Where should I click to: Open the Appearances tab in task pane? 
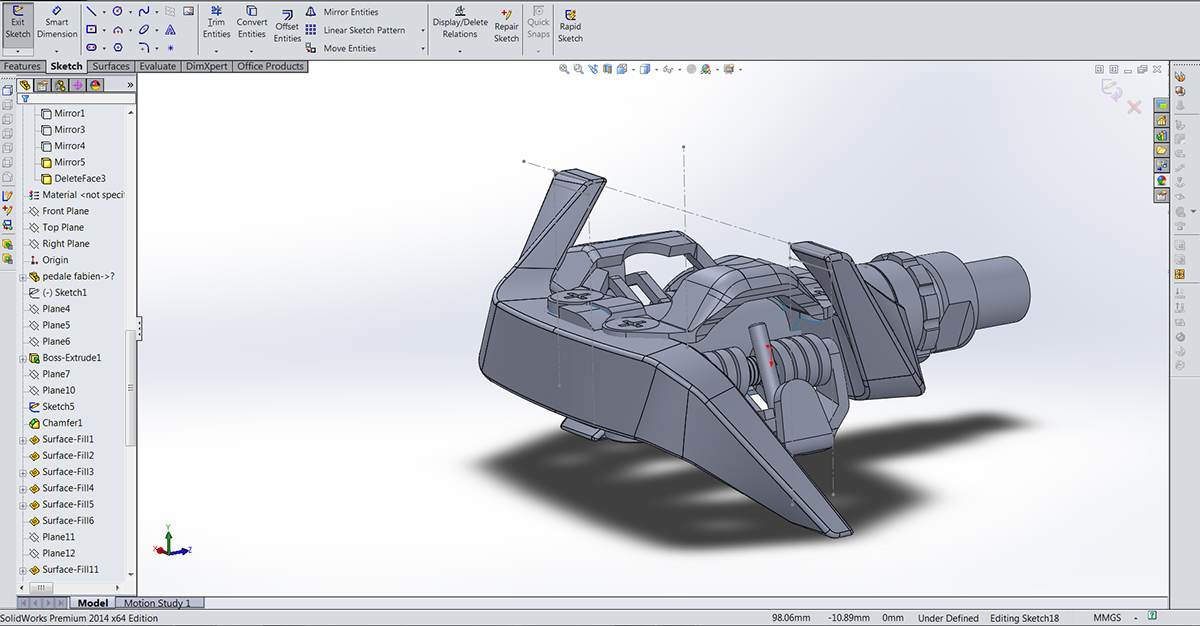[1161, 181]
